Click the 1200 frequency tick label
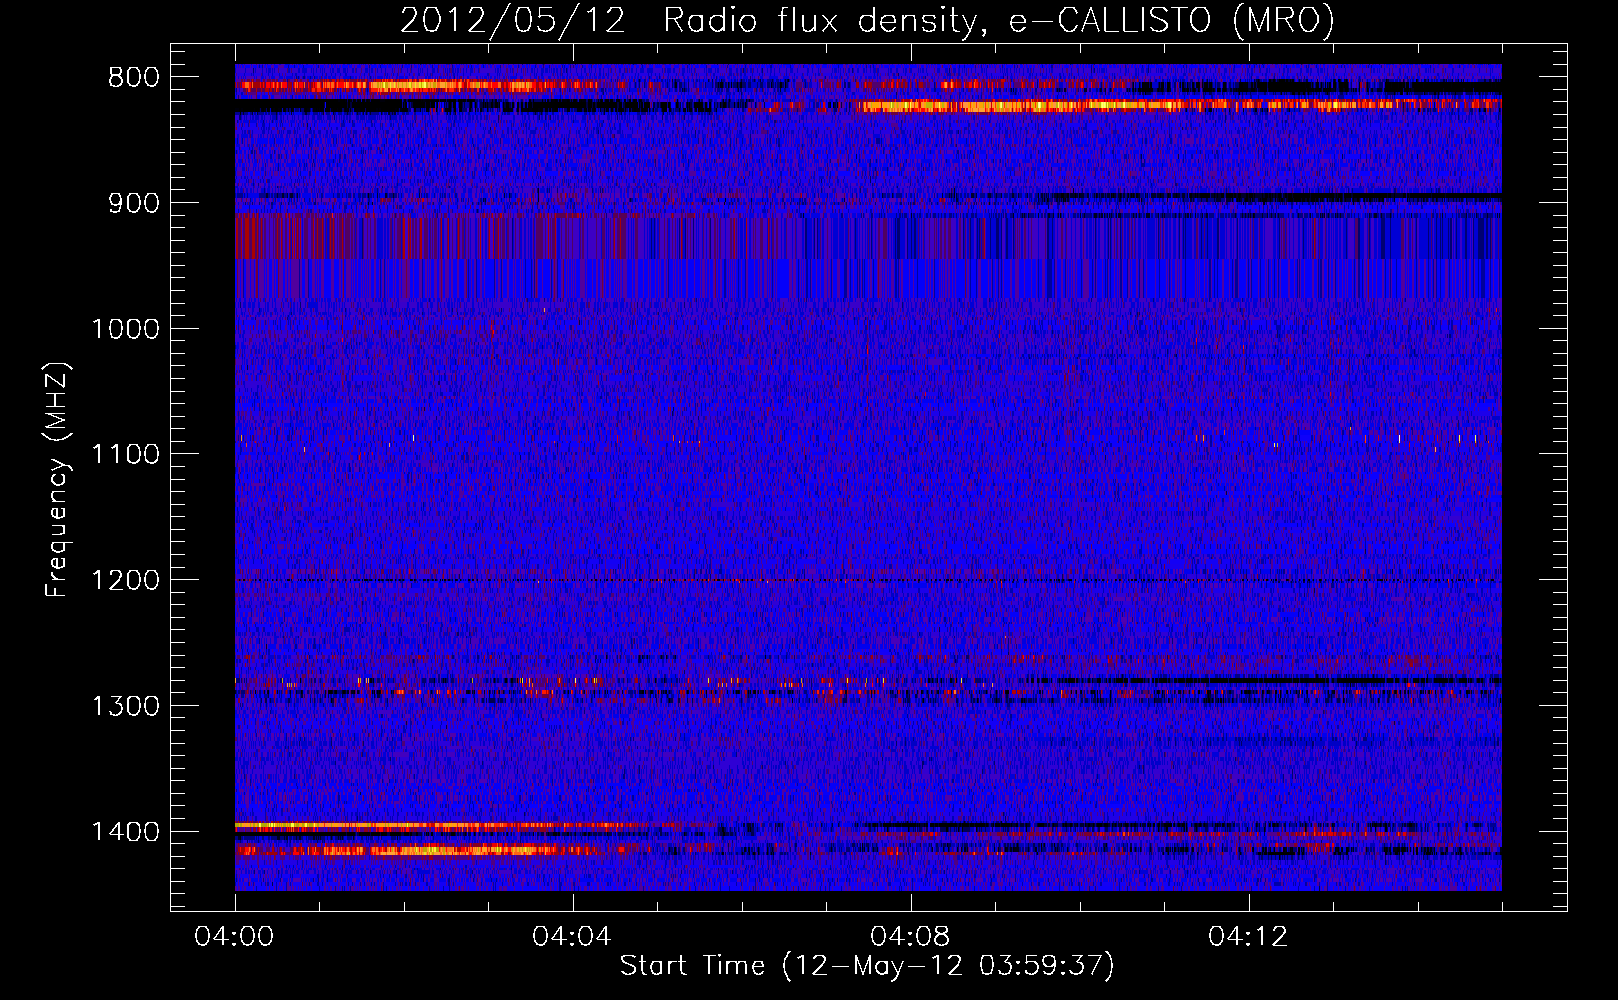The image size is (1618, 1000). point(125,581)
